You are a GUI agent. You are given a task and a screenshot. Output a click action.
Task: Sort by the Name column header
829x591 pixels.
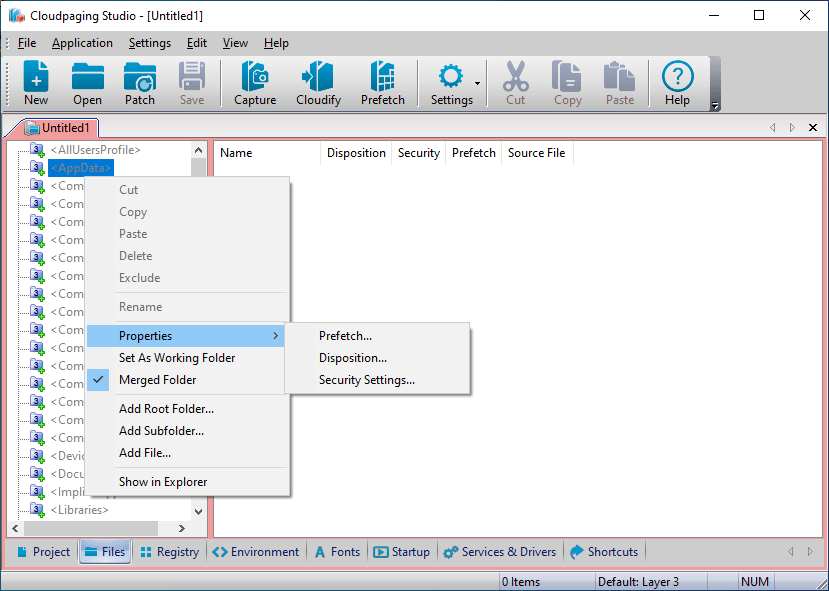(268, 153)
